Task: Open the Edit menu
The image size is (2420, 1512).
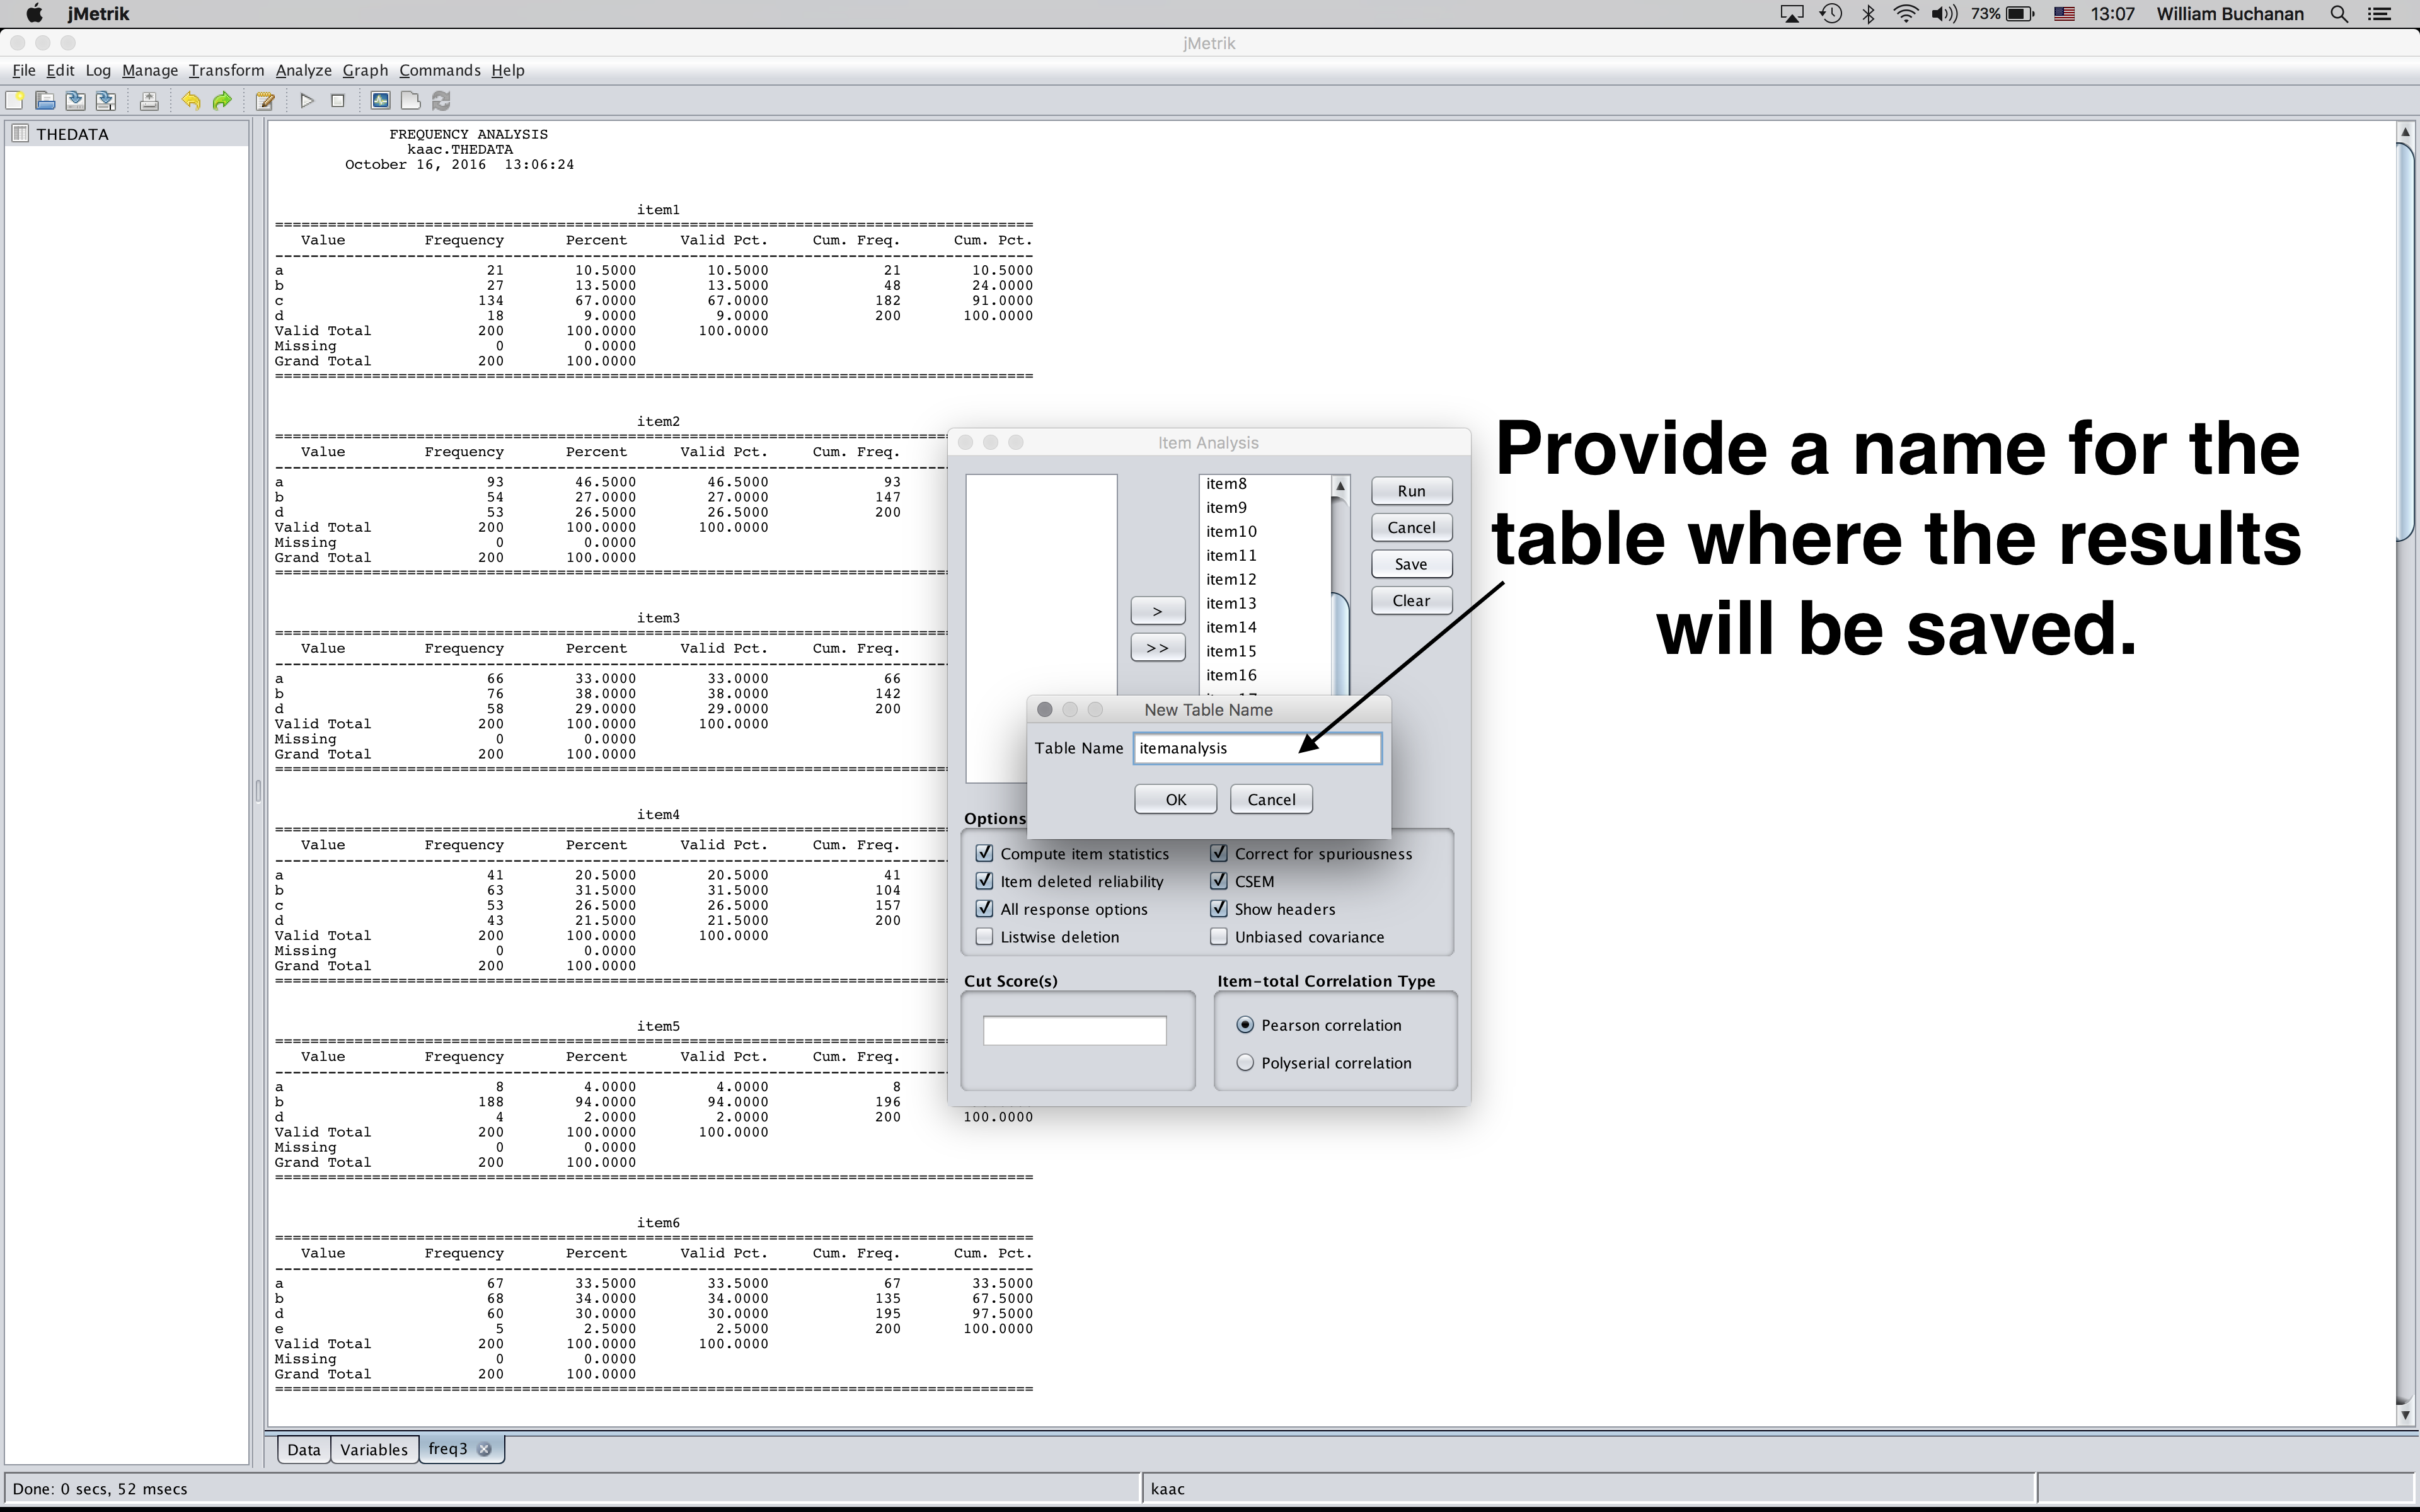Action: [60, 70]
